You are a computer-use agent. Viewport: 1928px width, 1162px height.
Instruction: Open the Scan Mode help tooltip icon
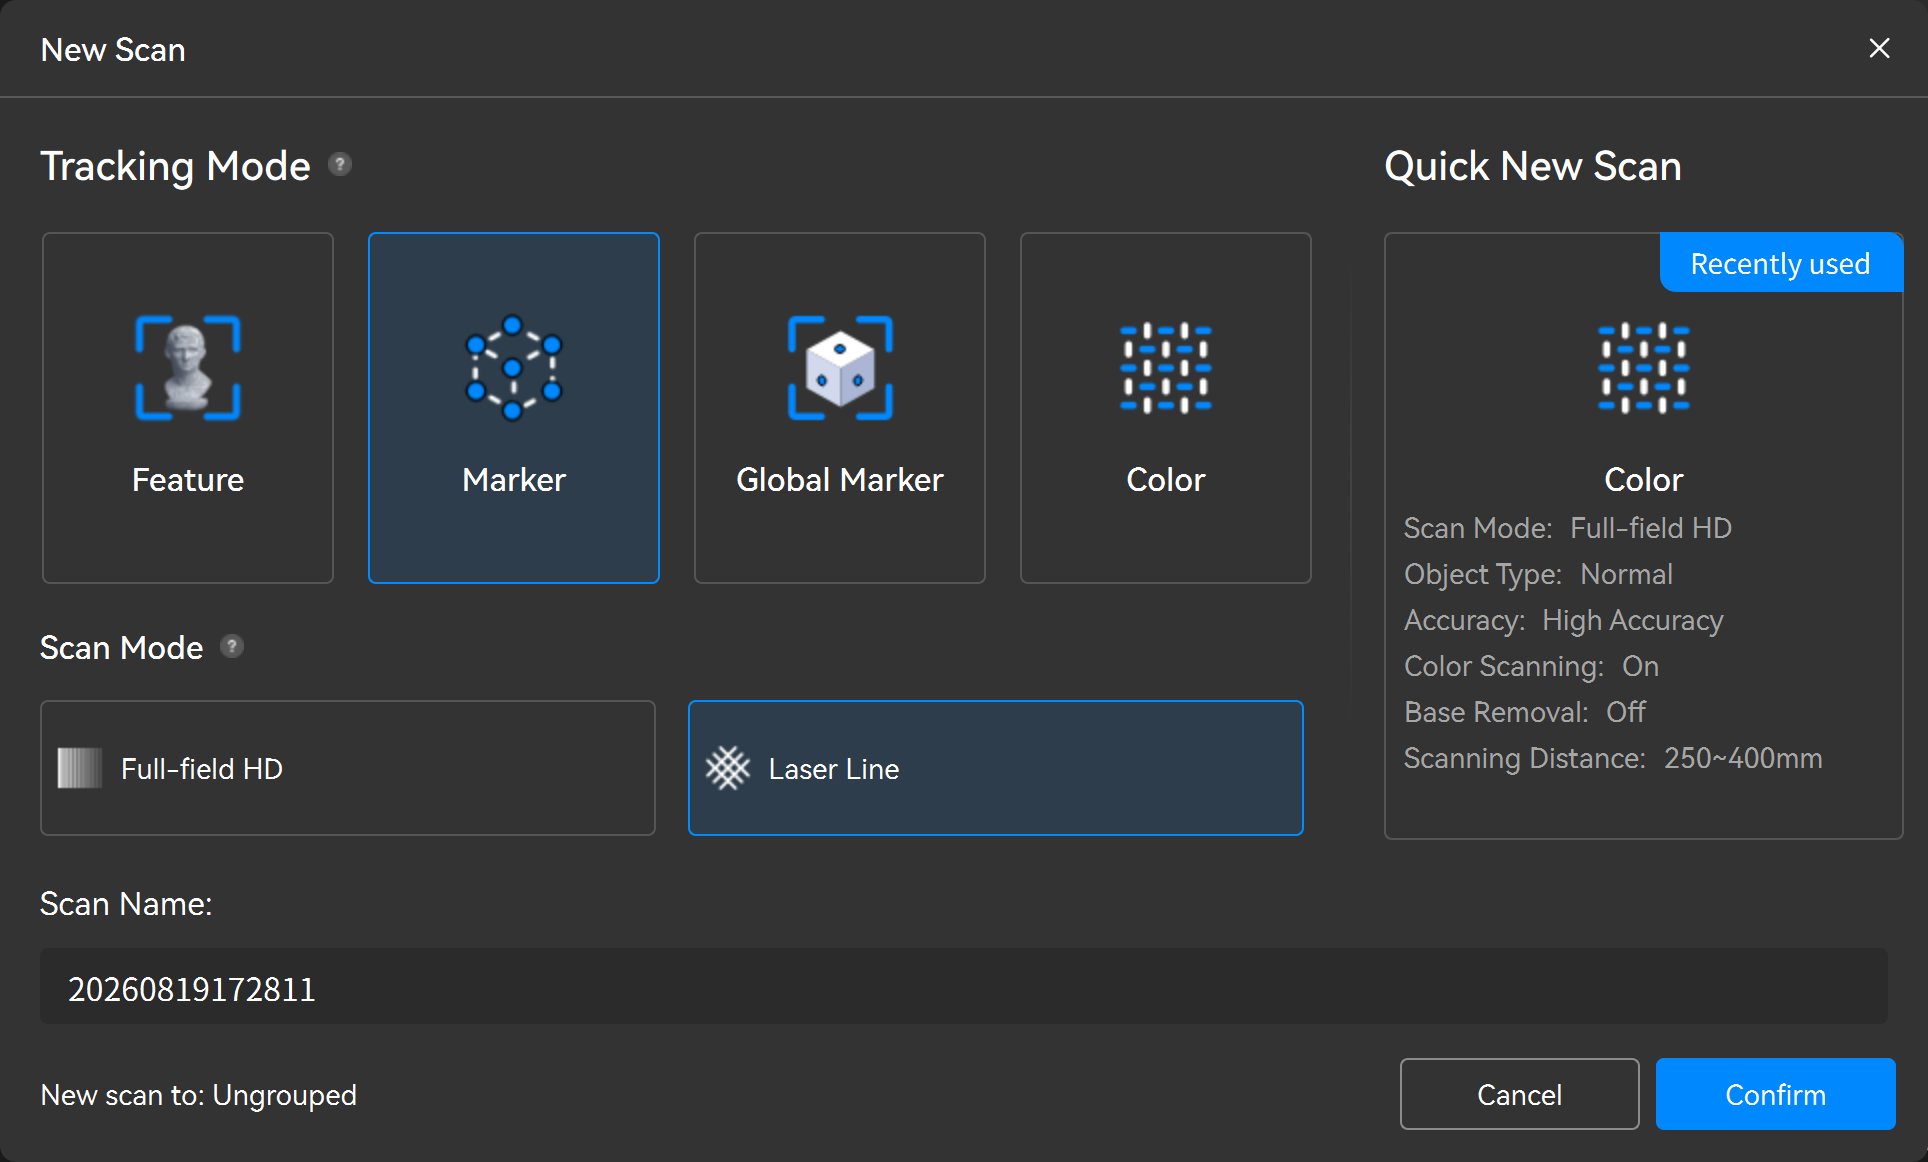[232, 646]
